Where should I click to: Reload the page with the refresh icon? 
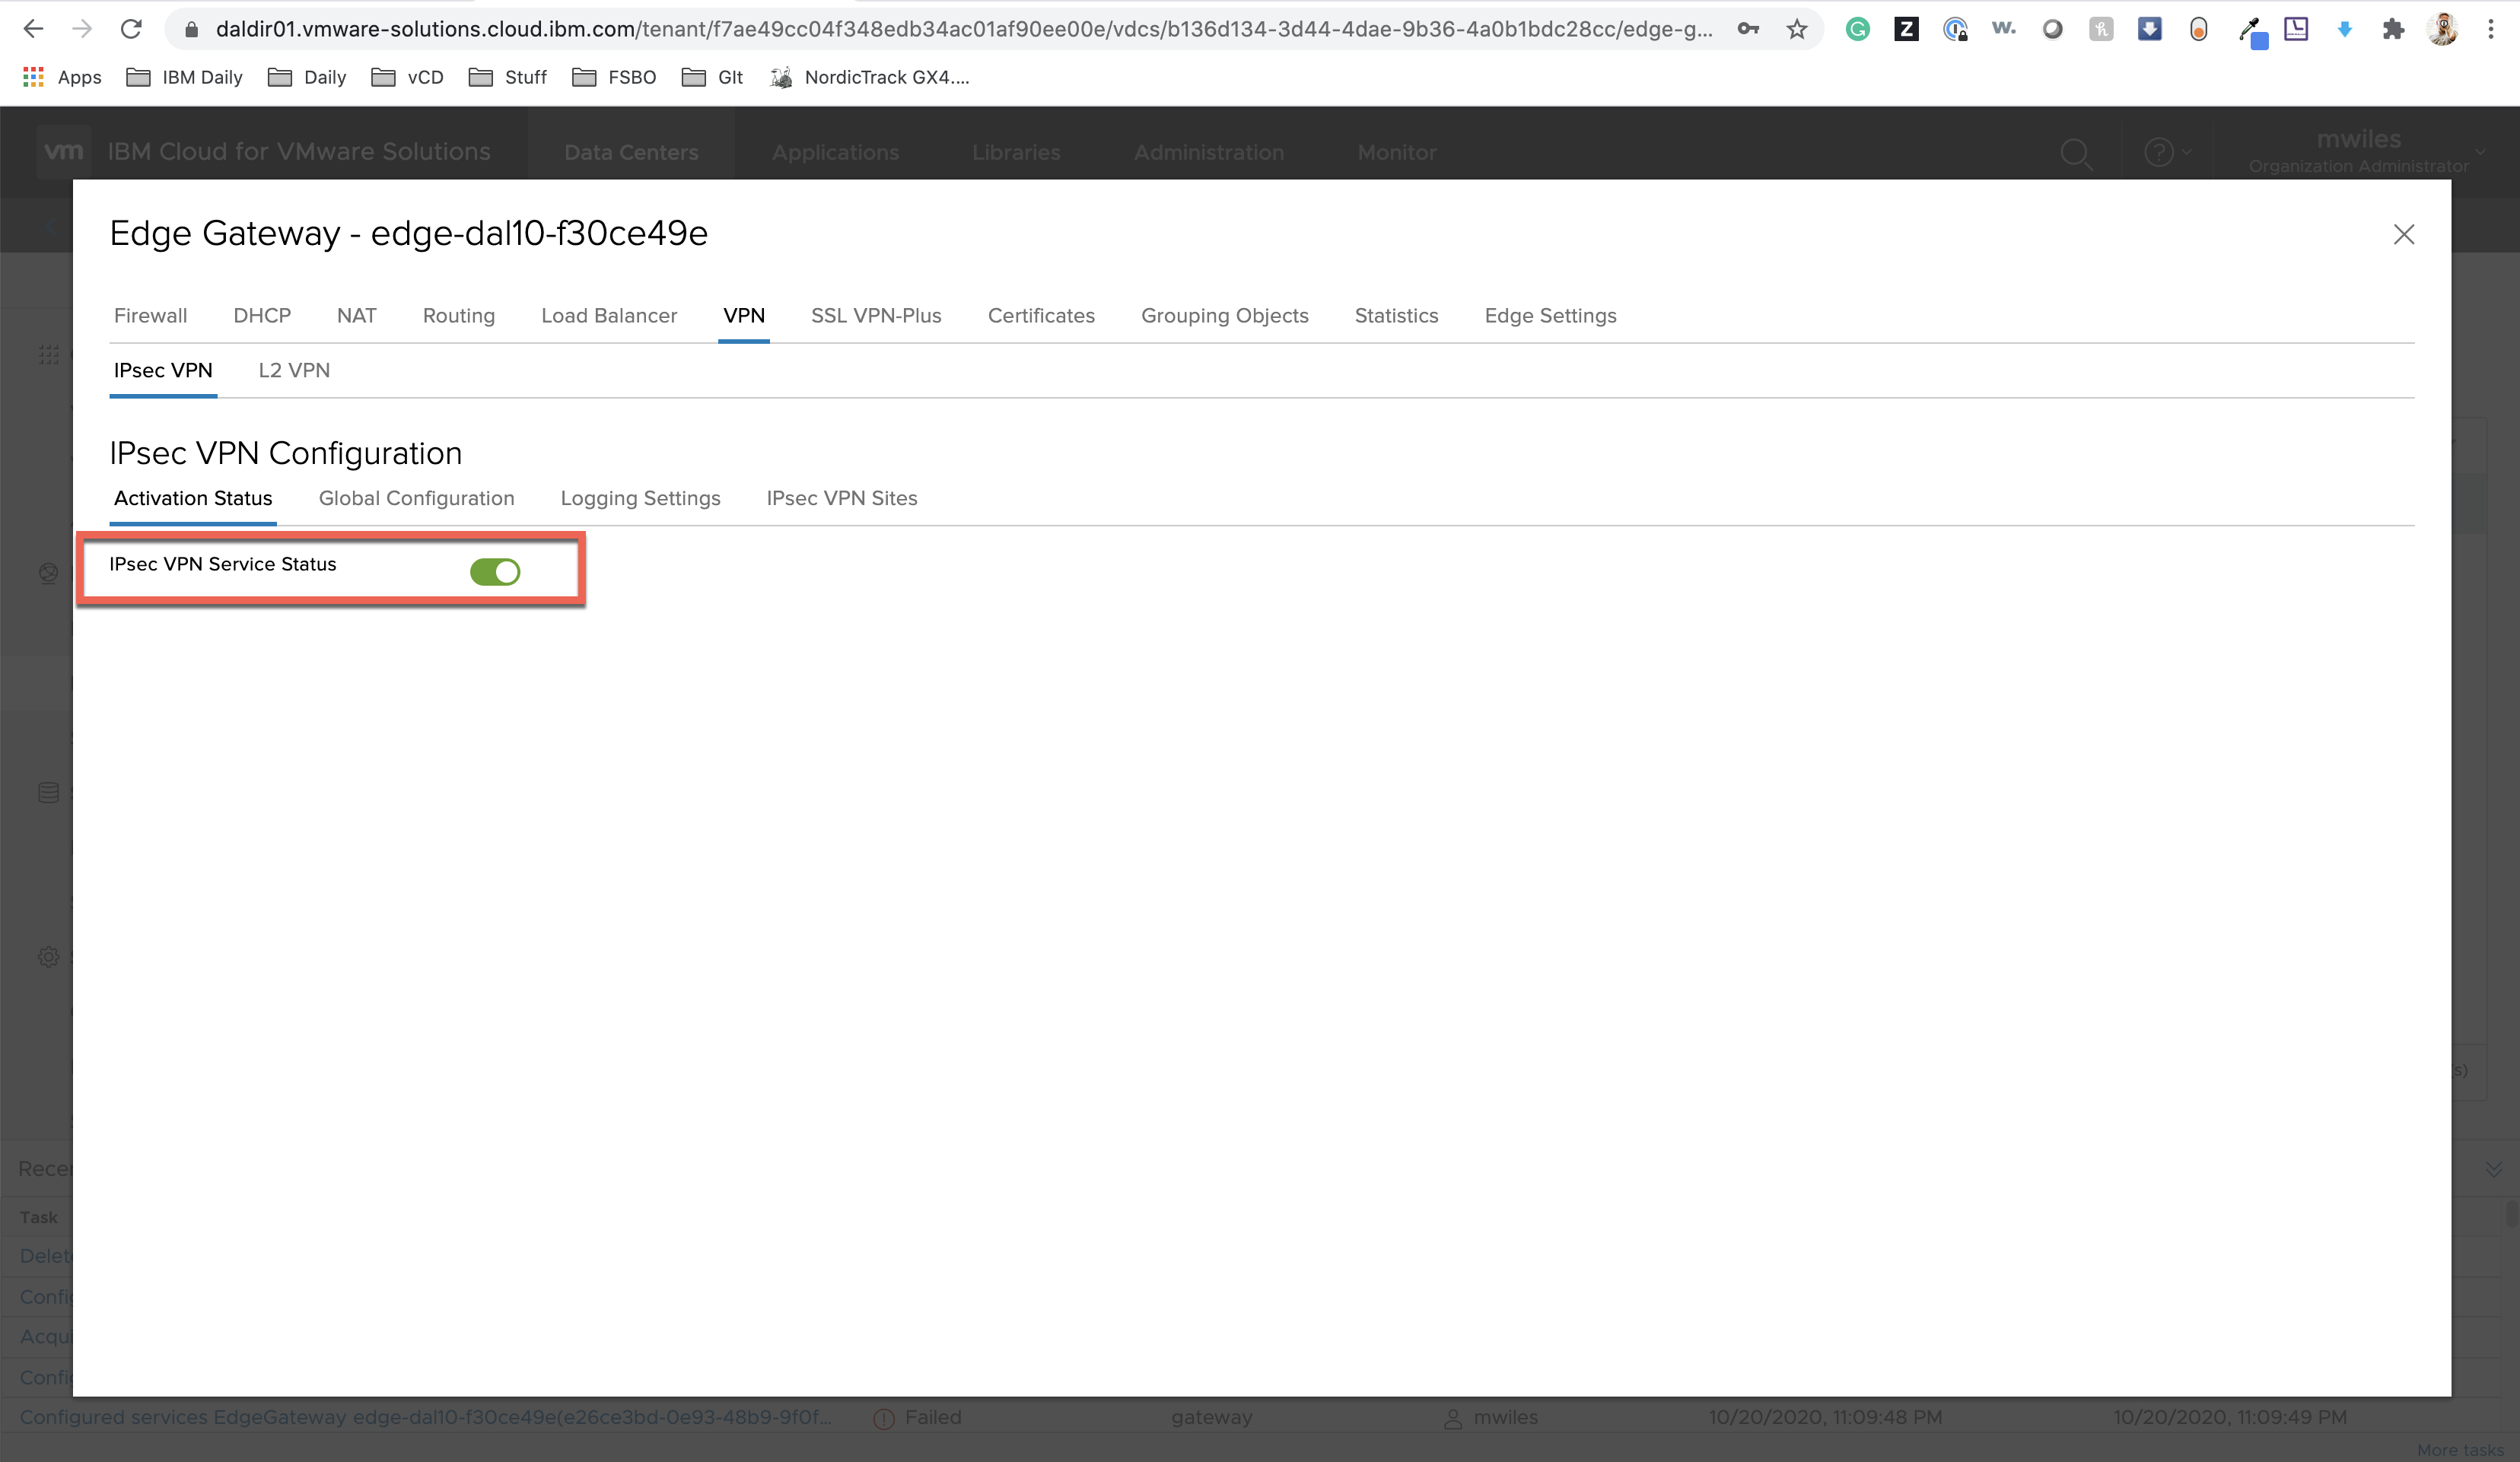(131, 29)
